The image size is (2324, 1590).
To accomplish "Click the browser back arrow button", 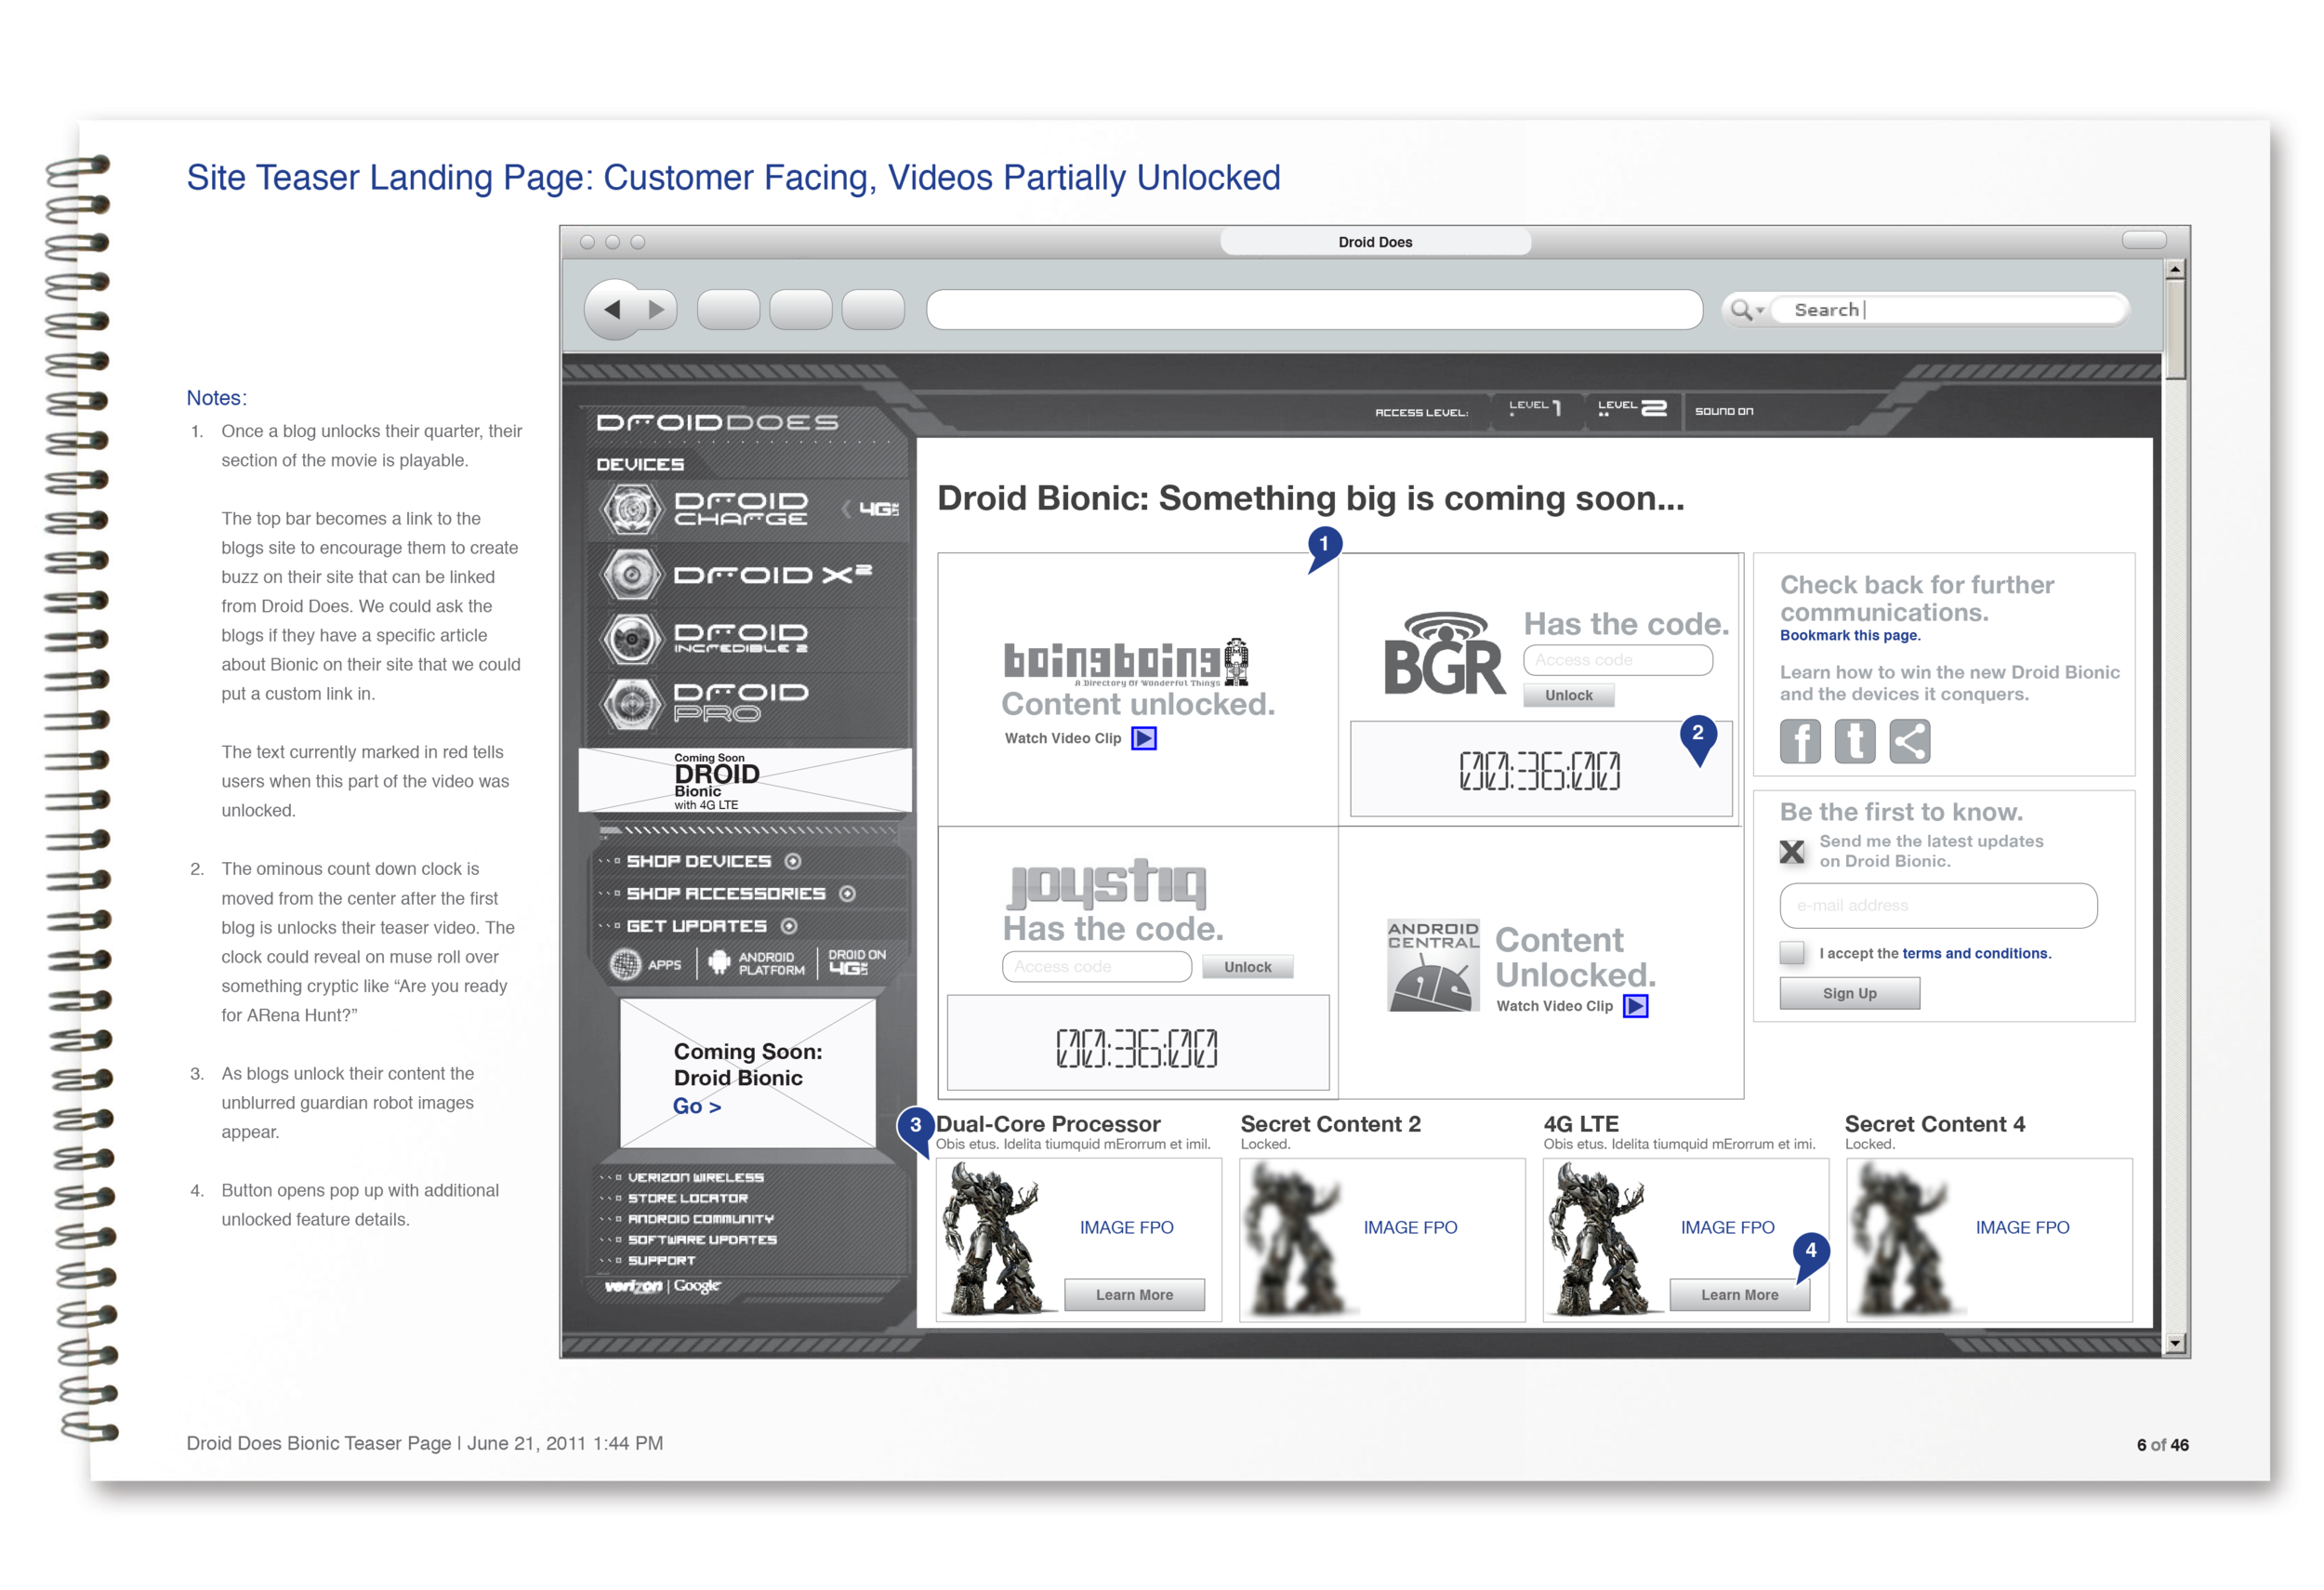I will click(613, 310).
